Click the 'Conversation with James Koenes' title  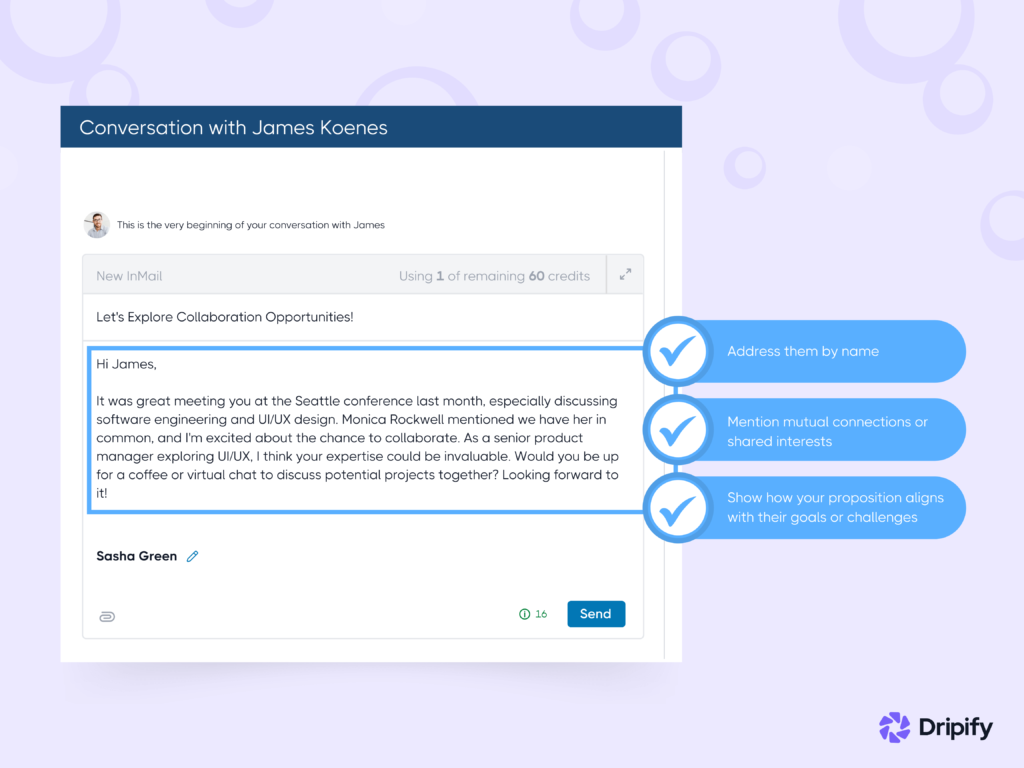pyautogui.click(x=234, y=127)
